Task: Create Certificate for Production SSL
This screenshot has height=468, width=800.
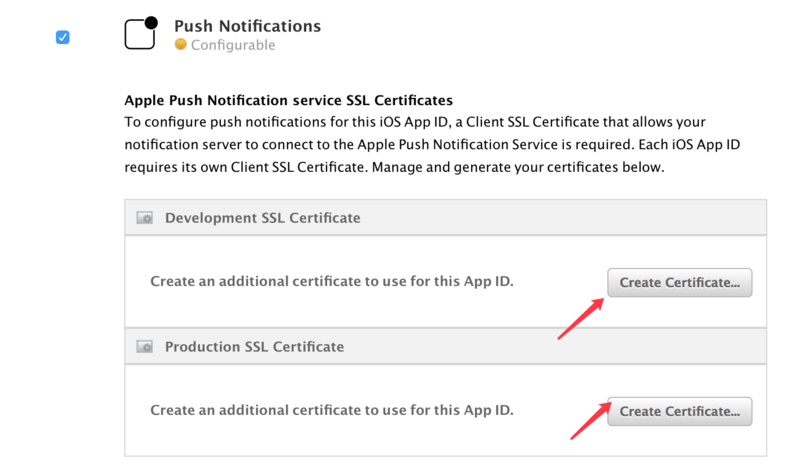Action: (680, 411)
